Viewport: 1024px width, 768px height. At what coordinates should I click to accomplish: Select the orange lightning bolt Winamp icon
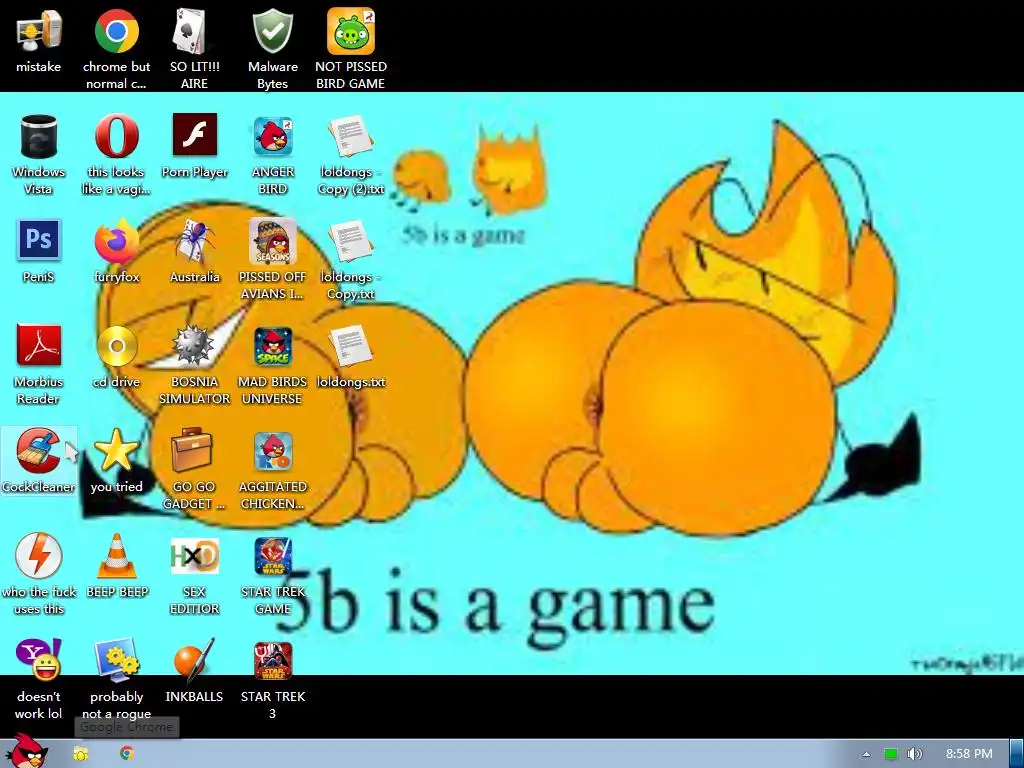tap(39, 555)
